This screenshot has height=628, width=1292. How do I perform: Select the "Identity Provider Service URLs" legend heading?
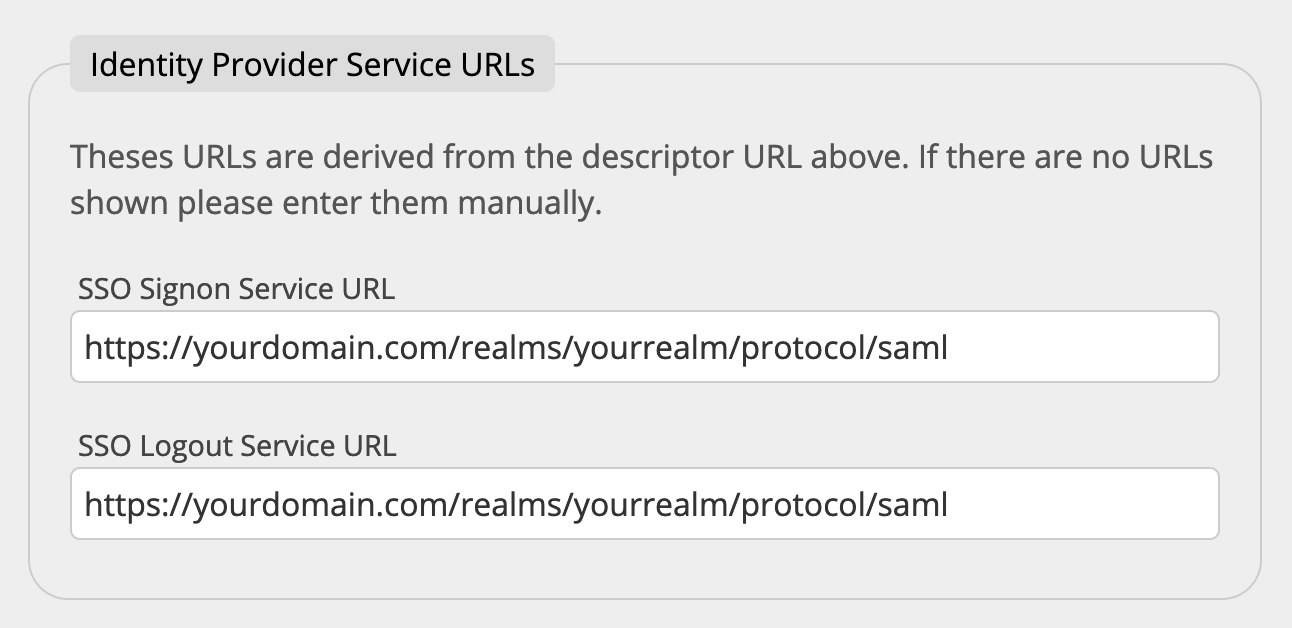click(x=312, y=65)
